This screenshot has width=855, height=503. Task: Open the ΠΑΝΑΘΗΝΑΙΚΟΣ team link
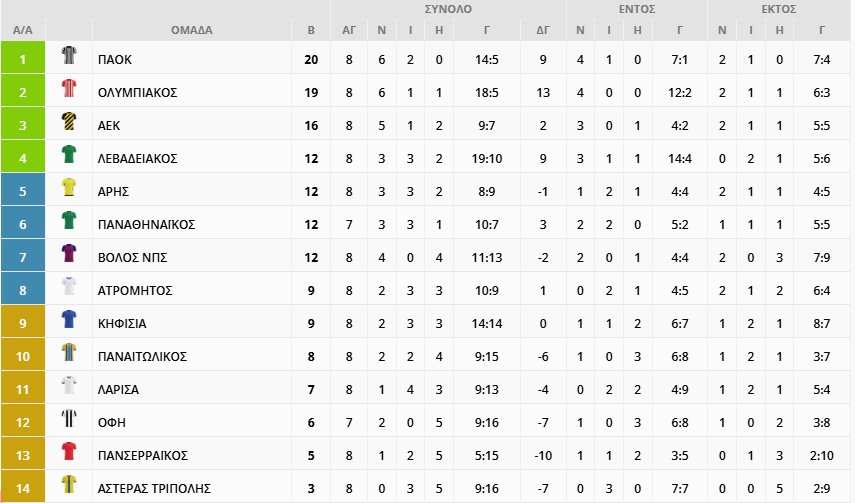pyautogui.click(x=147, y=224)
